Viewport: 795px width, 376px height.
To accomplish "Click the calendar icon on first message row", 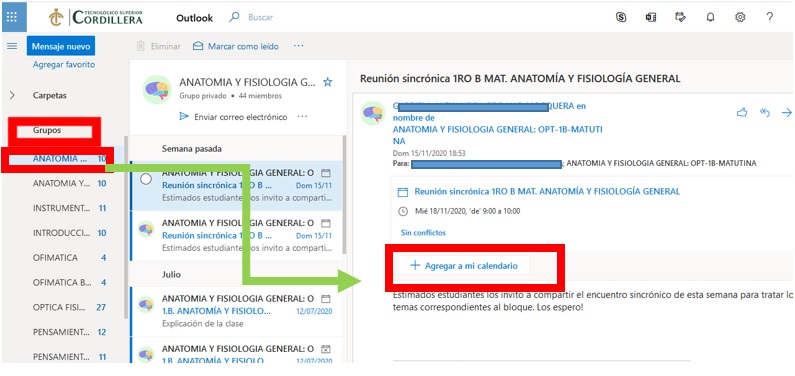I will point(326,172).
